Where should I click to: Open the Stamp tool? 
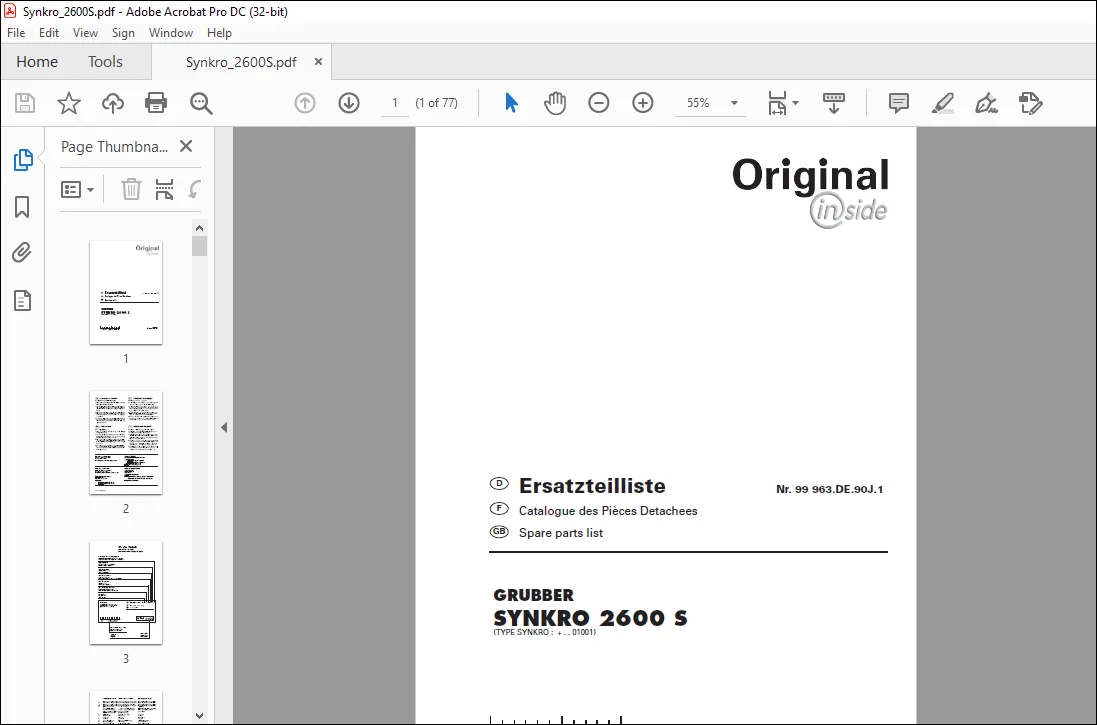[1031, 103]
